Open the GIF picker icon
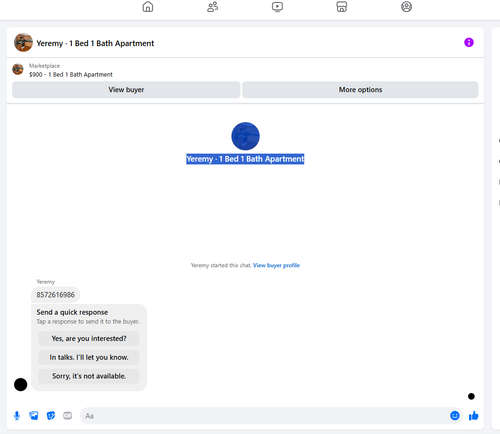The width and height of the screenshot is (500, 434). click(x=68, y=416)
